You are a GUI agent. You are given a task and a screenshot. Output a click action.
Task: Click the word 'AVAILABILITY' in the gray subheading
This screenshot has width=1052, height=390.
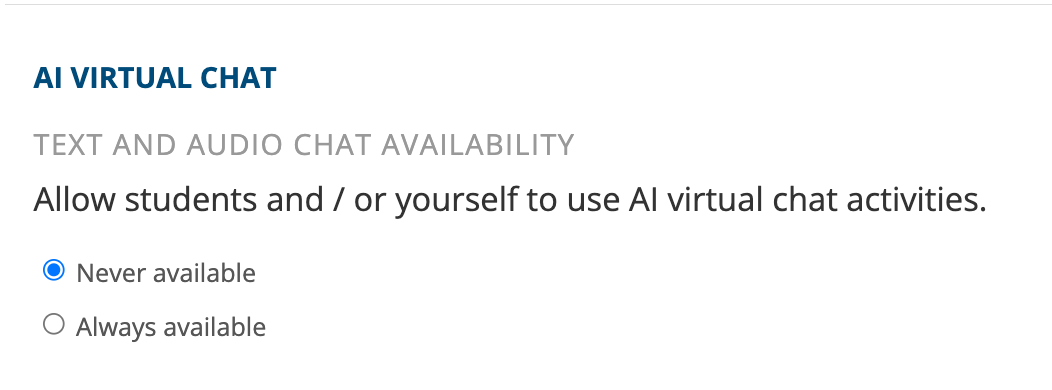point(478,145)
